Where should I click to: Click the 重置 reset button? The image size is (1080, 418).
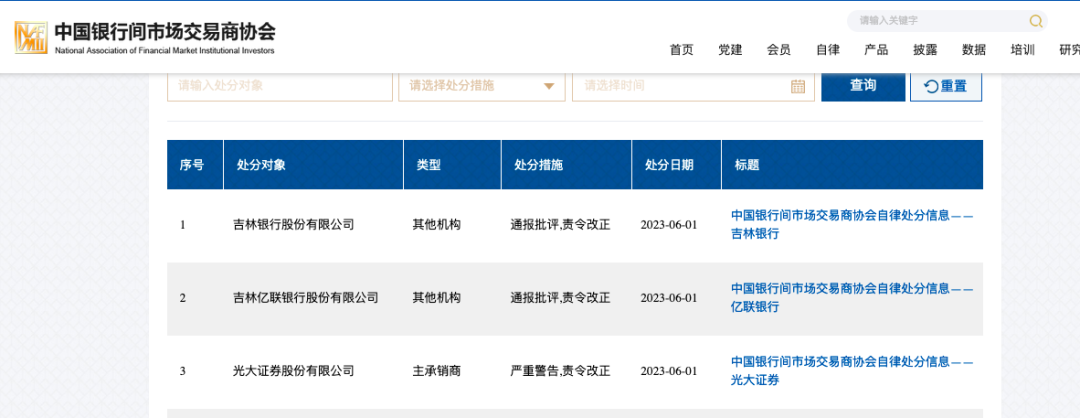946,86
